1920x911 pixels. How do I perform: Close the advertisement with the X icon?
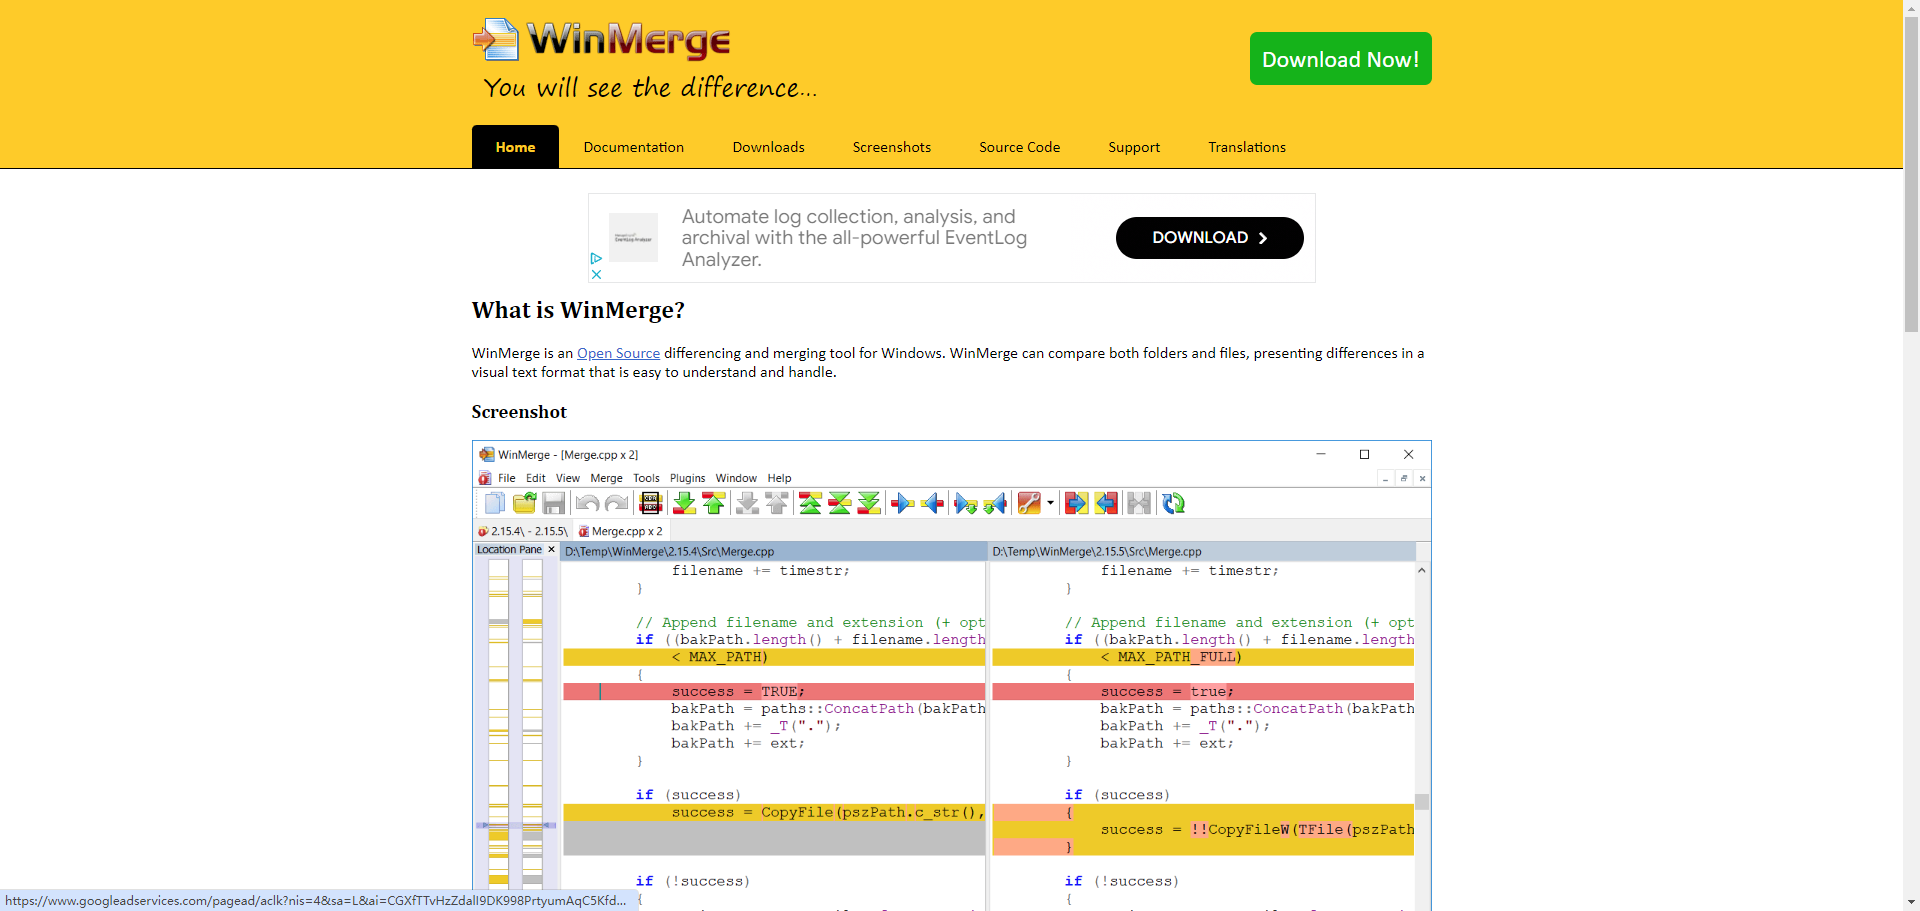pos(596,274)
